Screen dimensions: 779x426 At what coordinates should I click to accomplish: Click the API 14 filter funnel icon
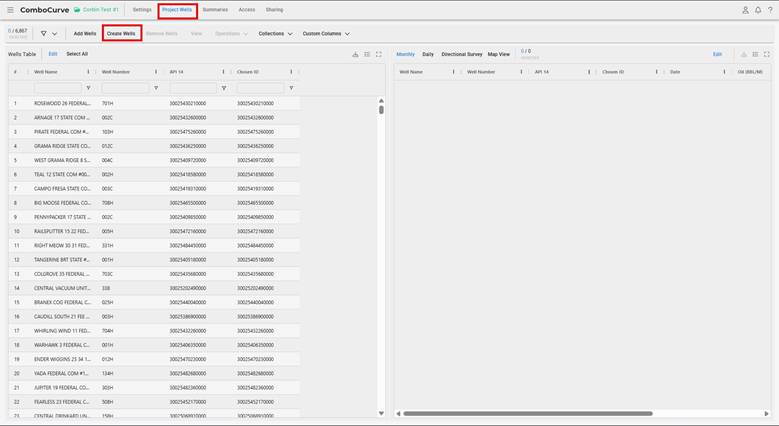[x=224, y=88]
